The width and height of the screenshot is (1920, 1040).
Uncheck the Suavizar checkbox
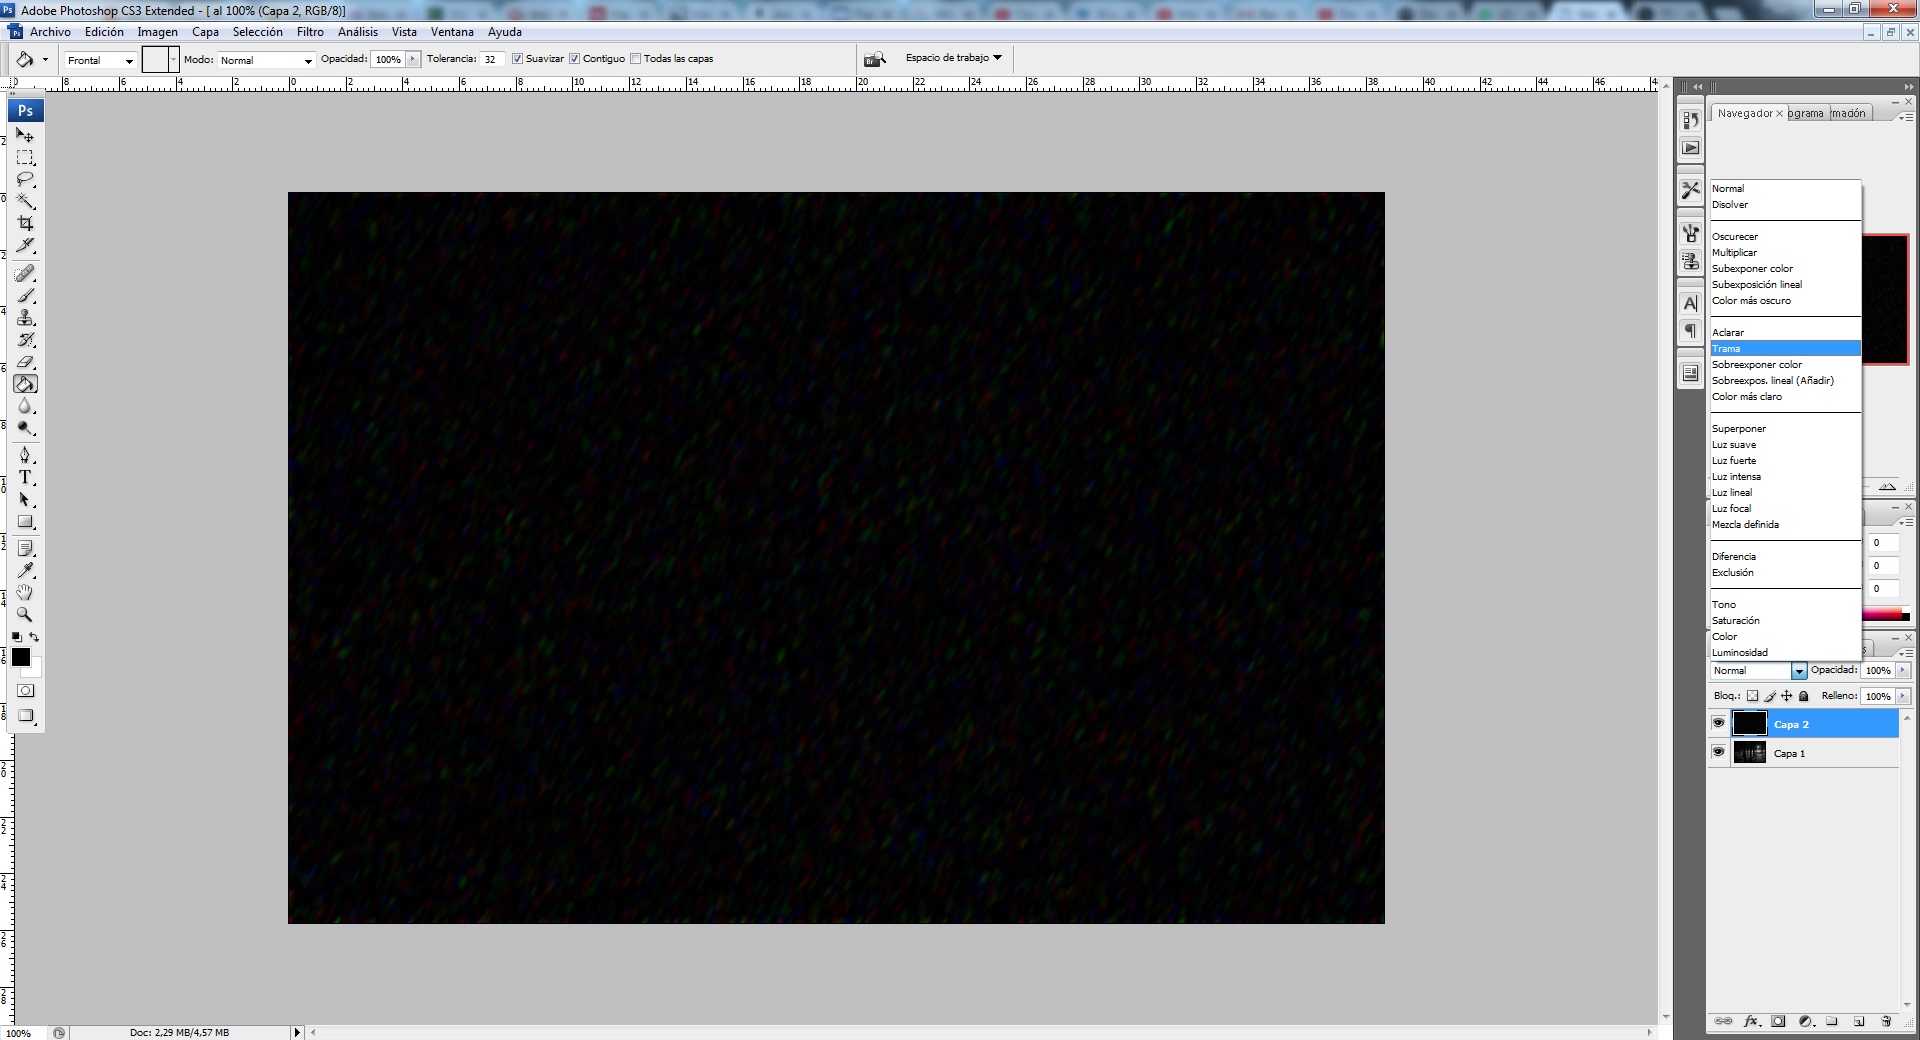[518, 59]
